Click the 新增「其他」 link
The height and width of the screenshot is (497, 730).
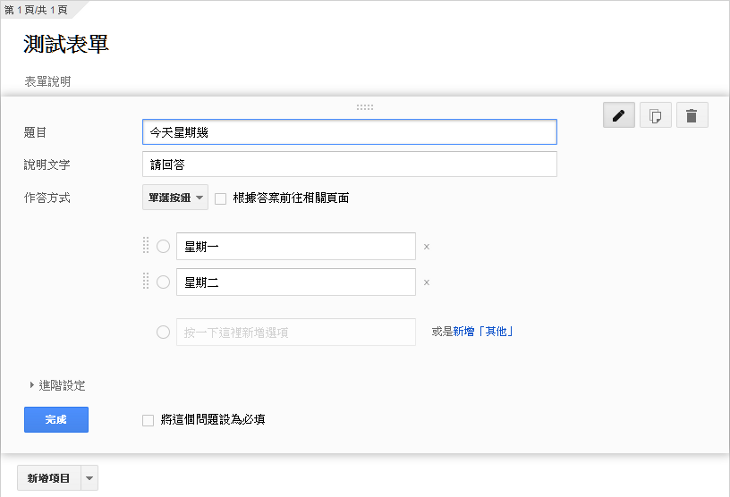point(484,332)
